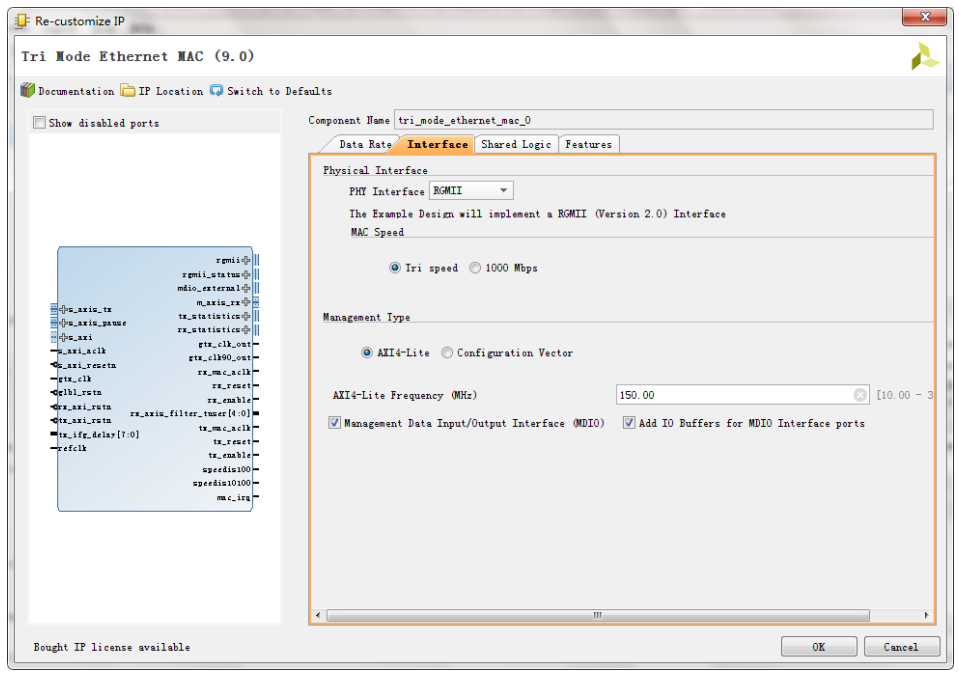The height and width of the screenshot is (673, 959).
Task: Click the gtx_clk90_out port label
Action: 219,358
